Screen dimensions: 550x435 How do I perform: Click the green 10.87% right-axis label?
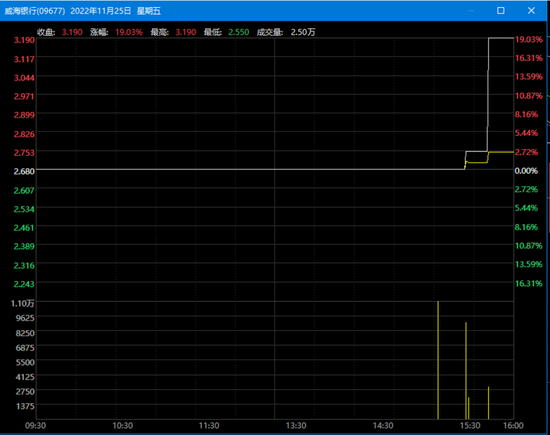coord(529,246)
